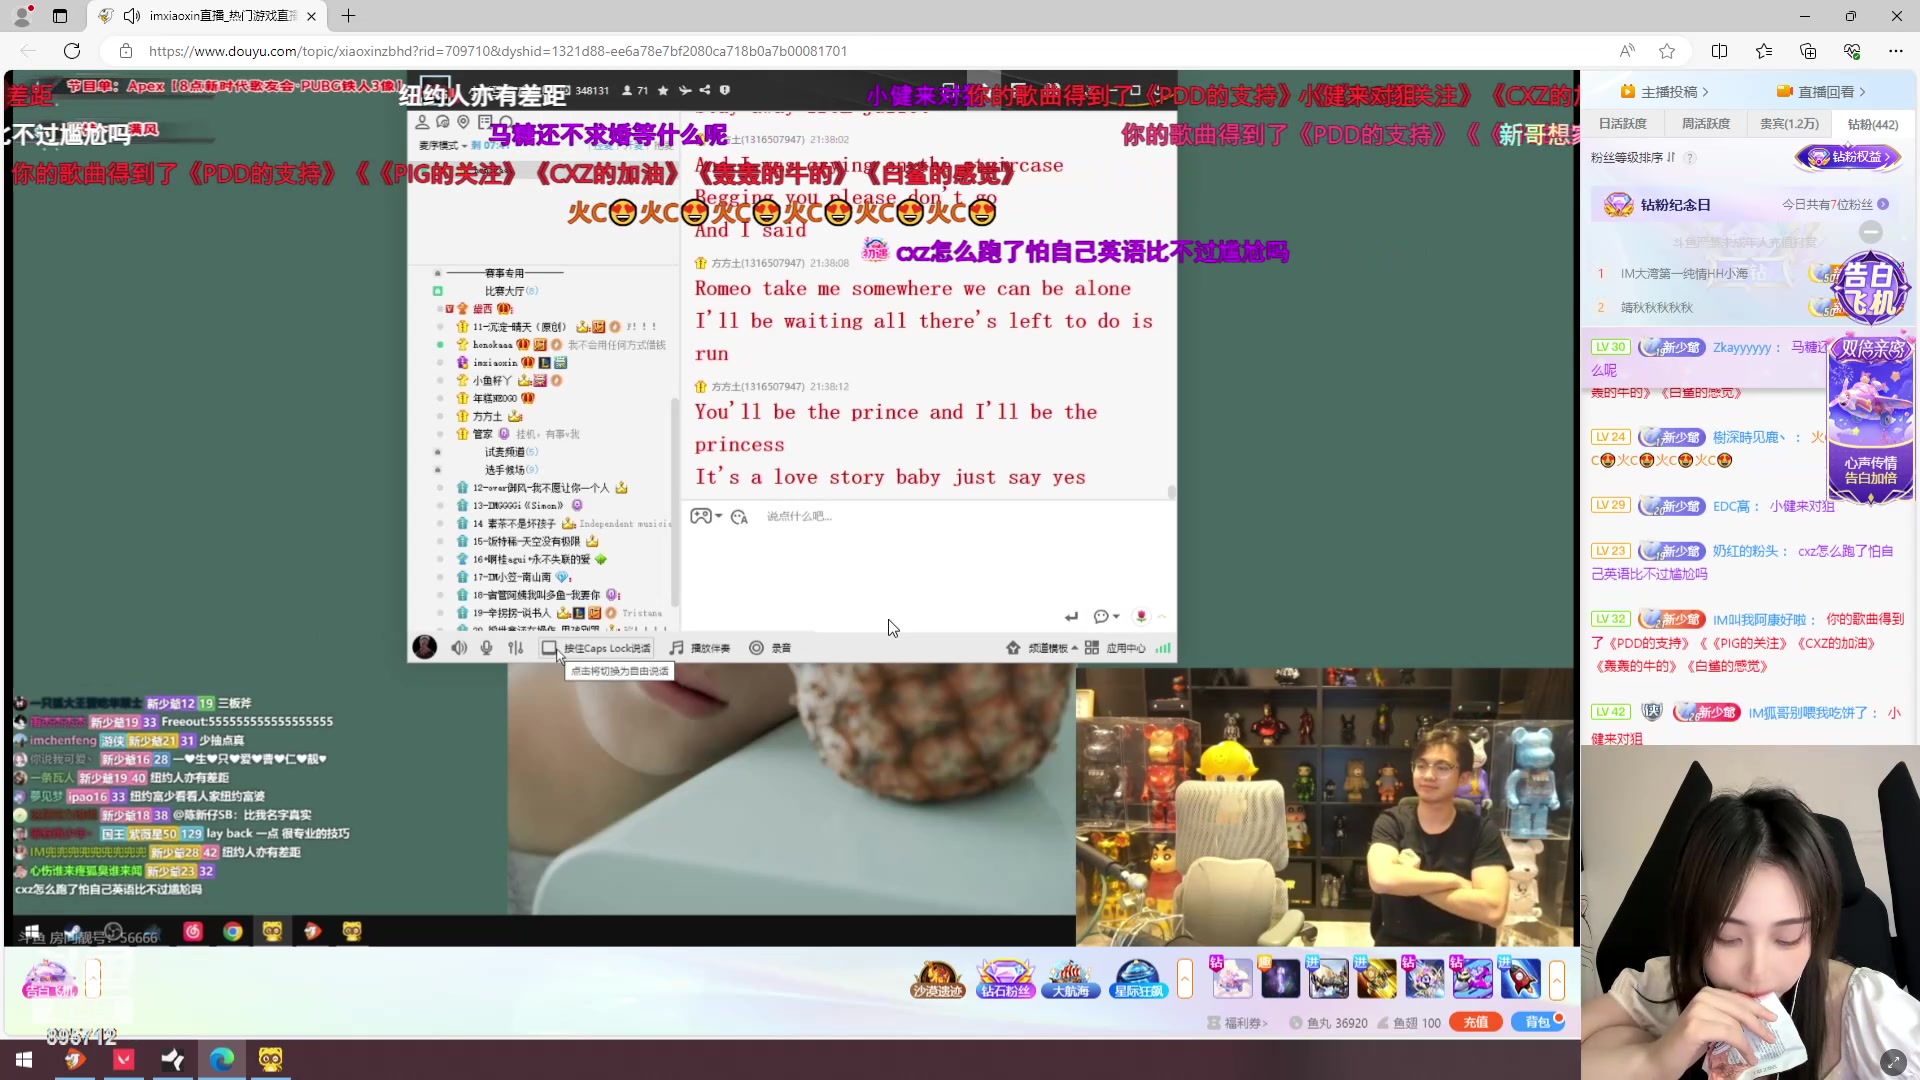Select the red rocket gift
Viewport: 1920px width, 1080px height.
(1520, 978)
